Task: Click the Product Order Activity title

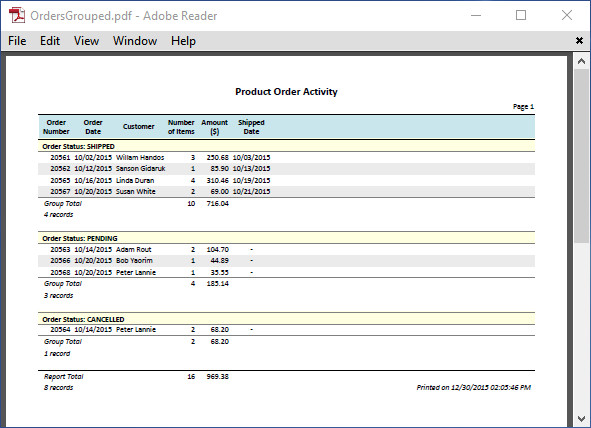Action: 286,92
